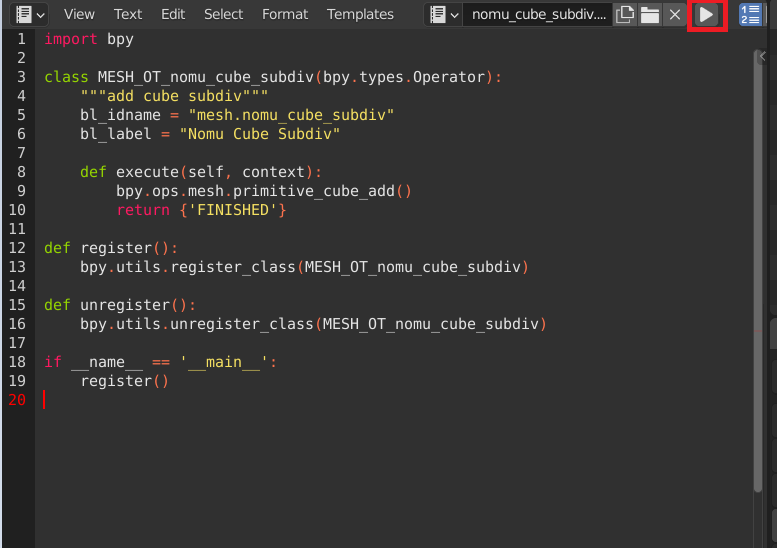The width and height of the screenshot is (777, 548).
Task: Click on 'def register' in line 12
Action: click(98, 248)
